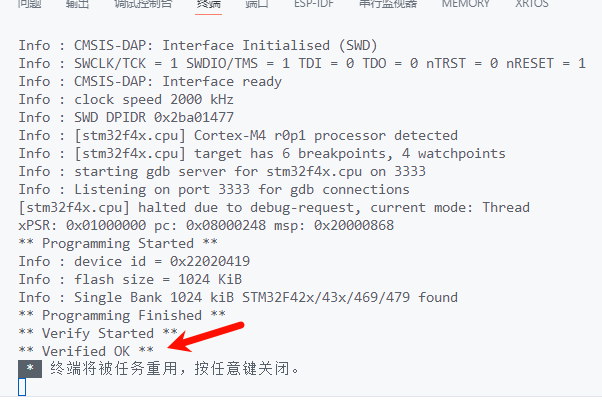Click the '** Verify Started **' line

(x=98, y=333)
